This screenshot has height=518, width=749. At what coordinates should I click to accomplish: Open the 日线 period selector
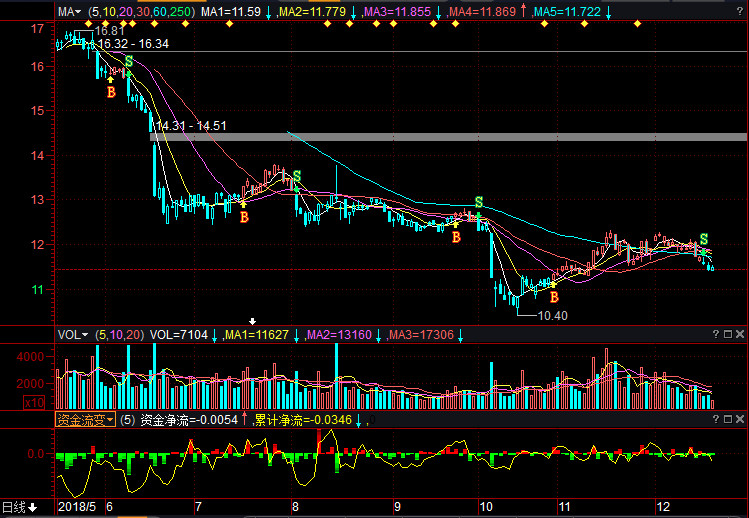(x=20, y=507)
